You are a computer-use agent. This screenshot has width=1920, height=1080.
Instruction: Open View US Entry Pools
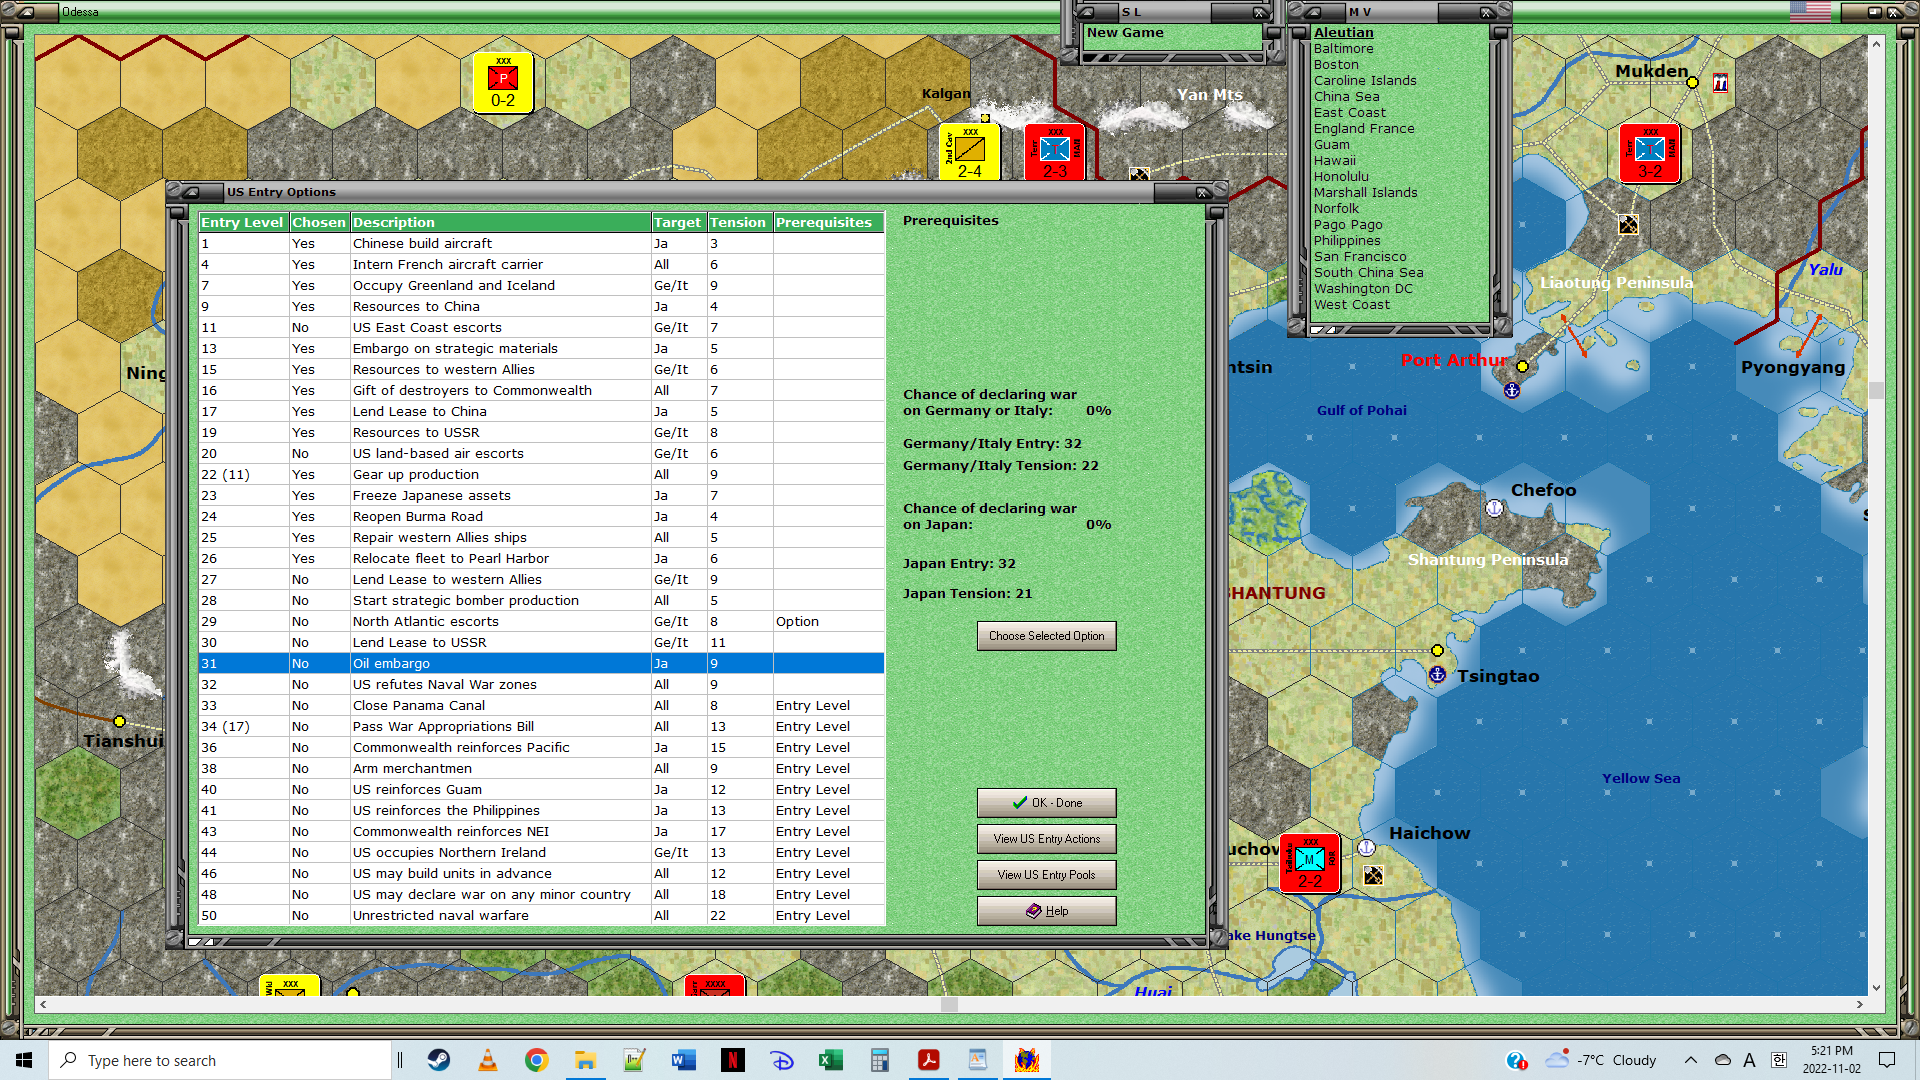pos(1046,875)
